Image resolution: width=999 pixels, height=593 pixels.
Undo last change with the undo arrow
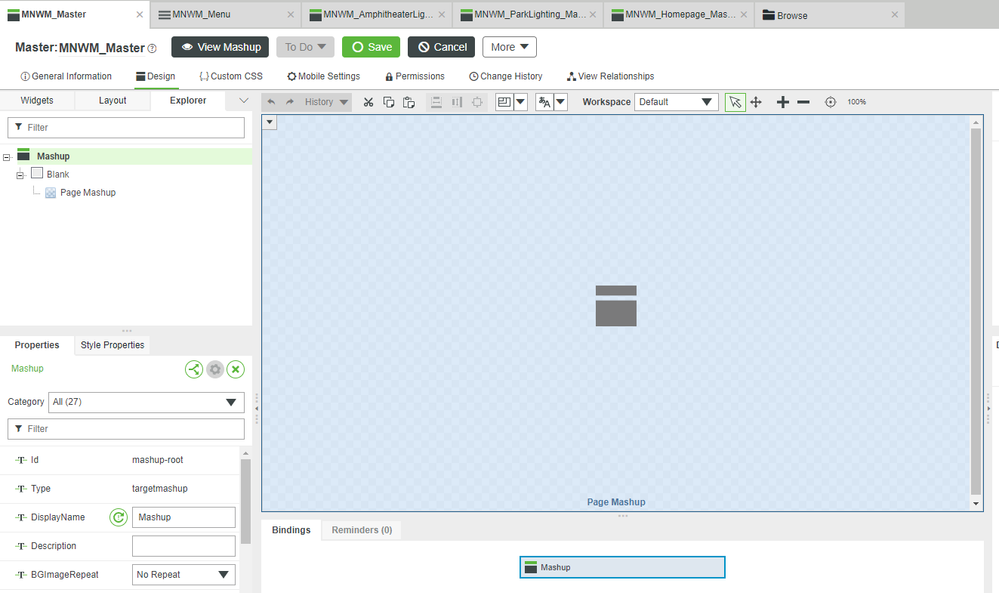(x=269, y=101)
